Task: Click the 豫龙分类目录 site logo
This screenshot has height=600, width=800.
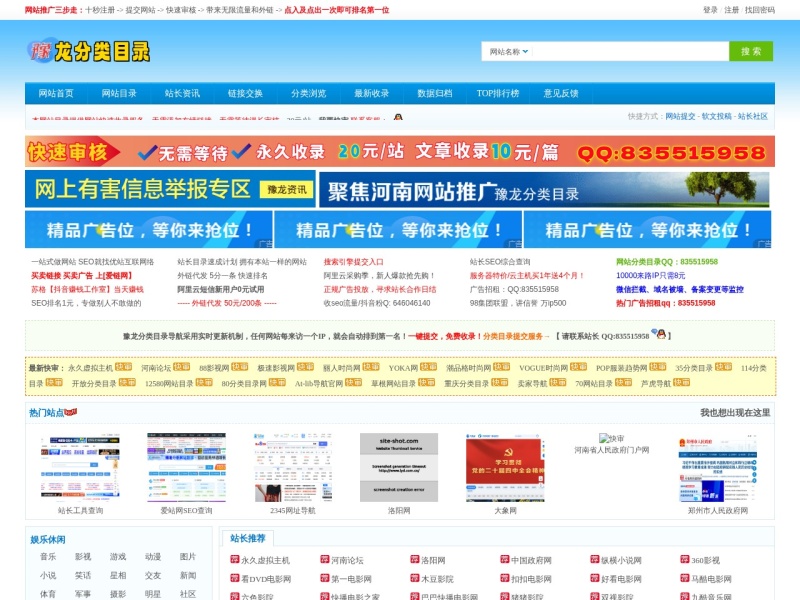Action: click(89, 51)
